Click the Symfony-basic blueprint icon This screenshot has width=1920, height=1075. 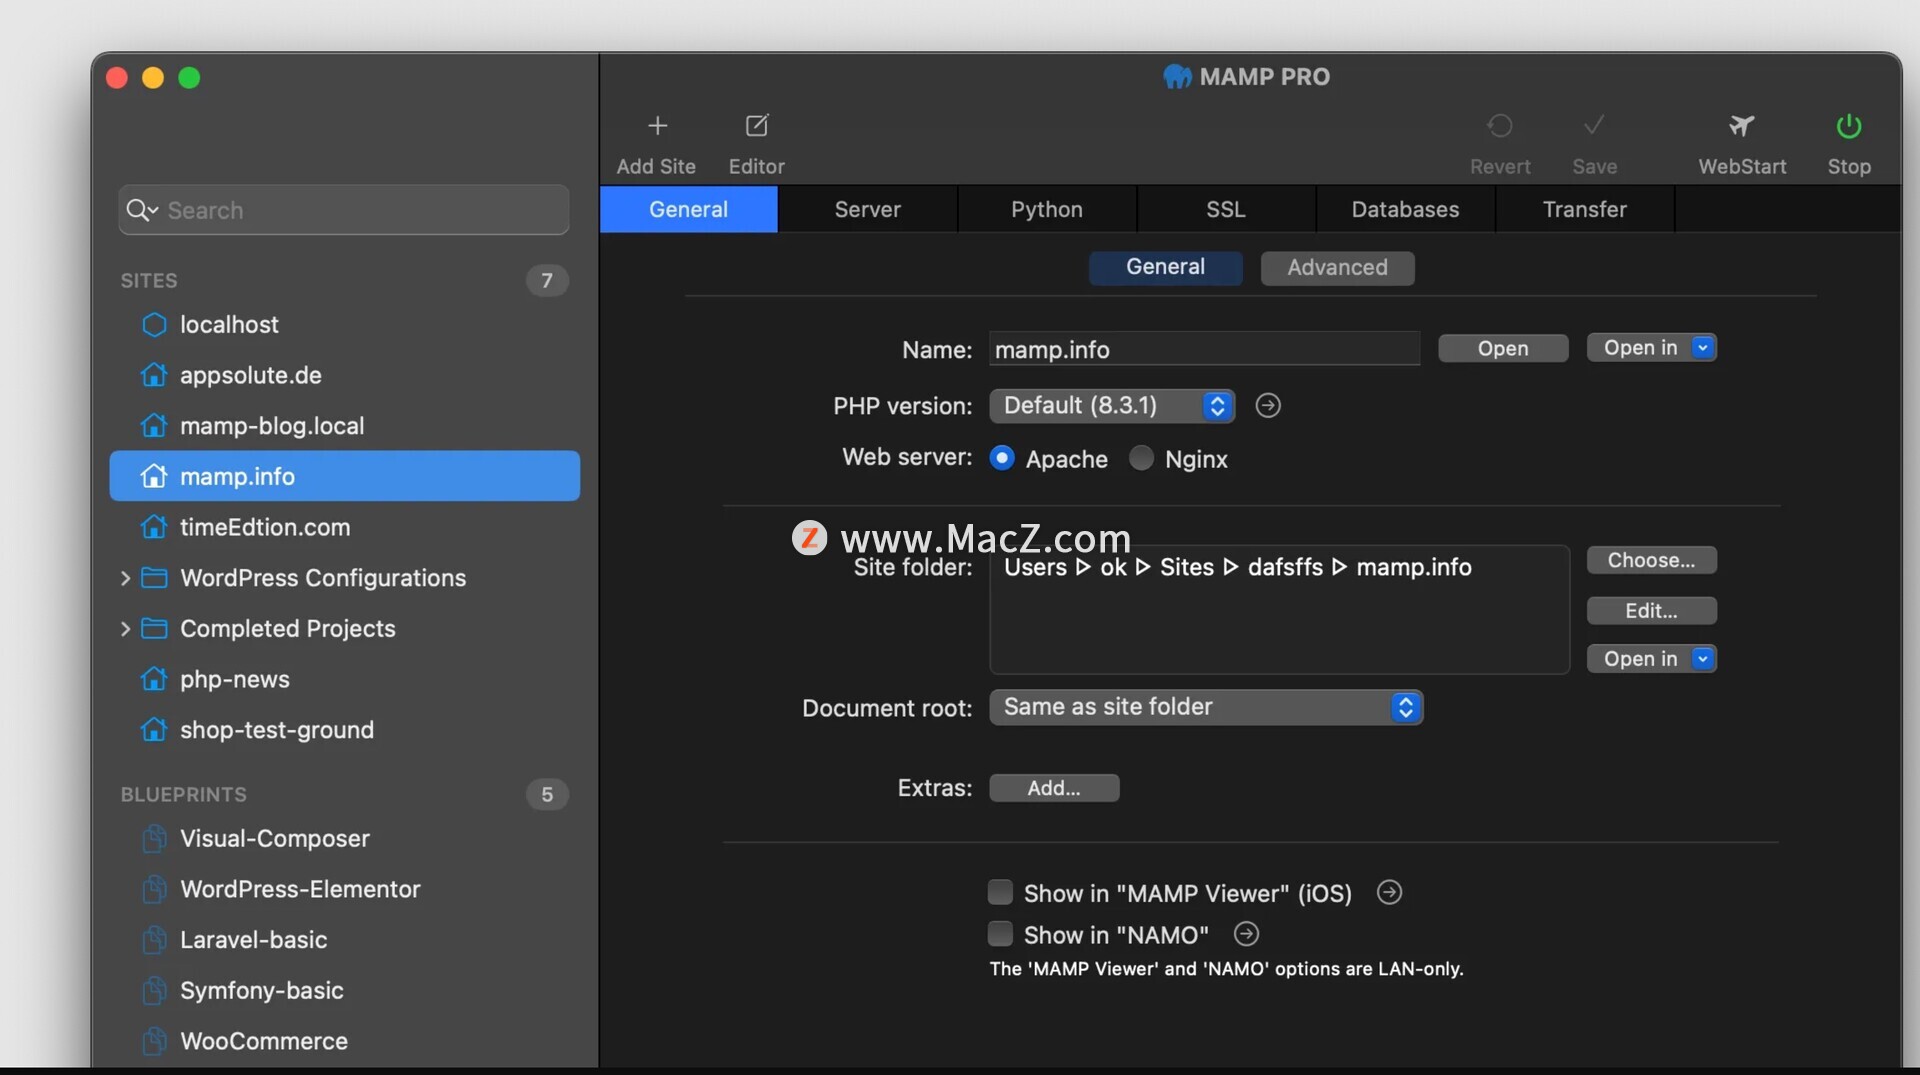(154, 991)
